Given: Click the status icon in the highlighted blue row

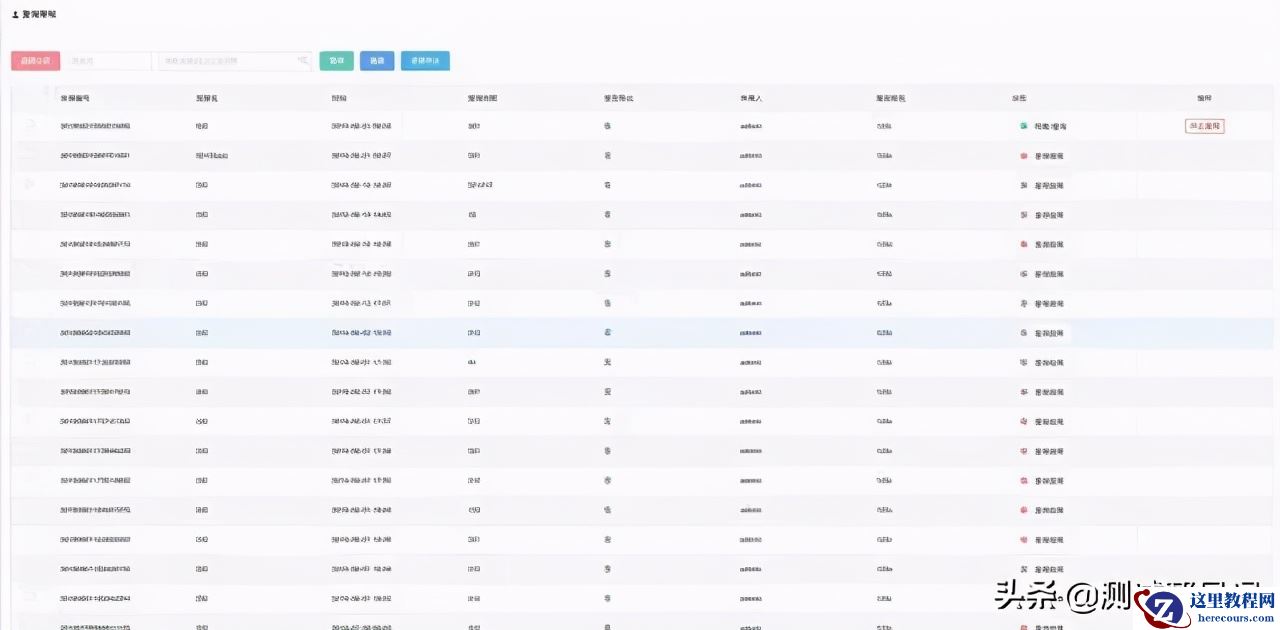Looking at the screenshot, I should pos(1023,332).
